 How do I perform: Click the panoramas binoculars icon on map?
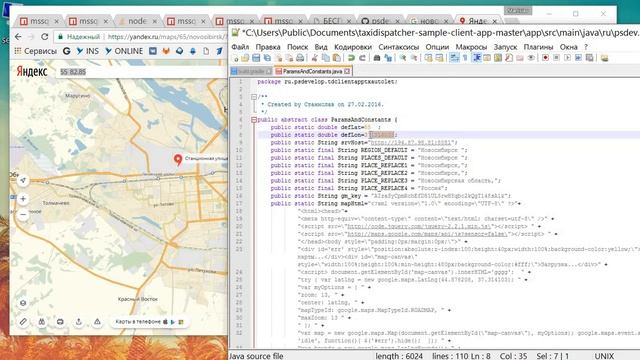click(42, 322)
